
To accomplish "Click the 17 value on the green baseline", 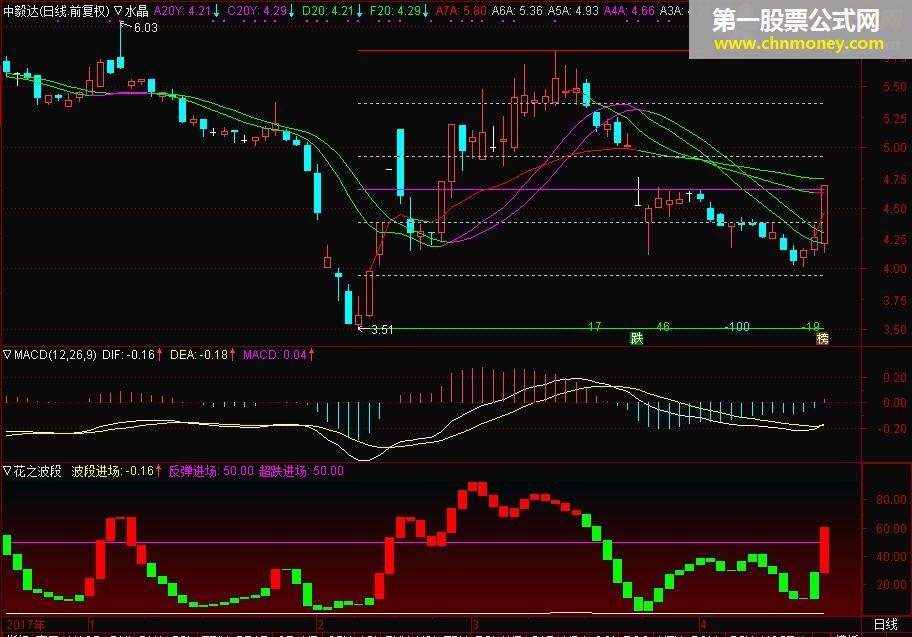I will pyautogui.click(x=594, y=327).
